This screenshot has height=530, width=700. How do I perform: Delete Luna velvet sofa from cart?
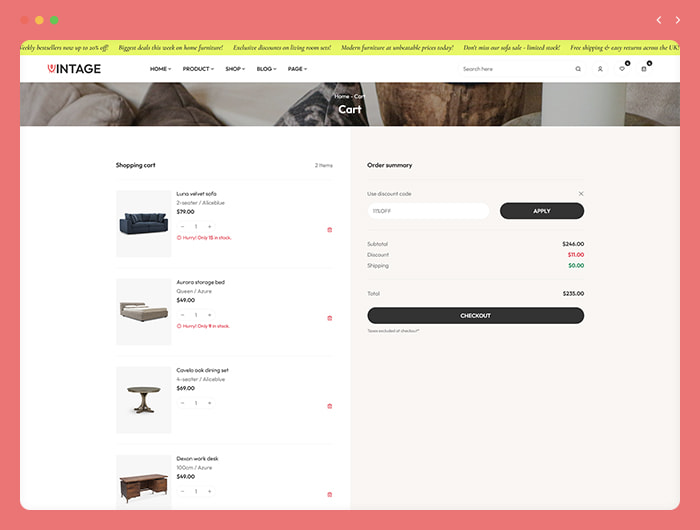[330, 230]
